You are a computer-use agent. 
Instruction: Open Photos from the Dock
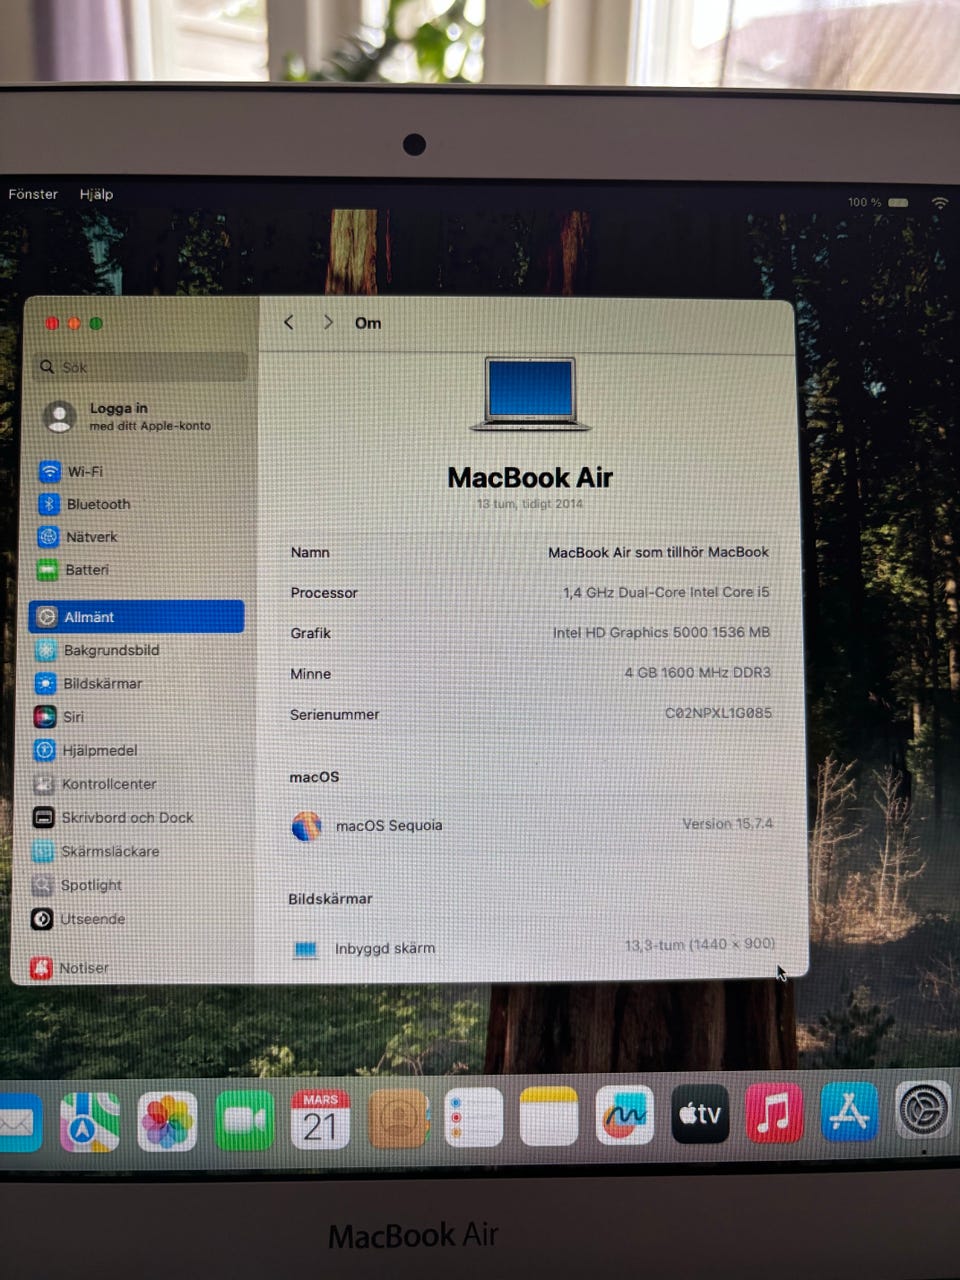click(x=167, y=1121)
